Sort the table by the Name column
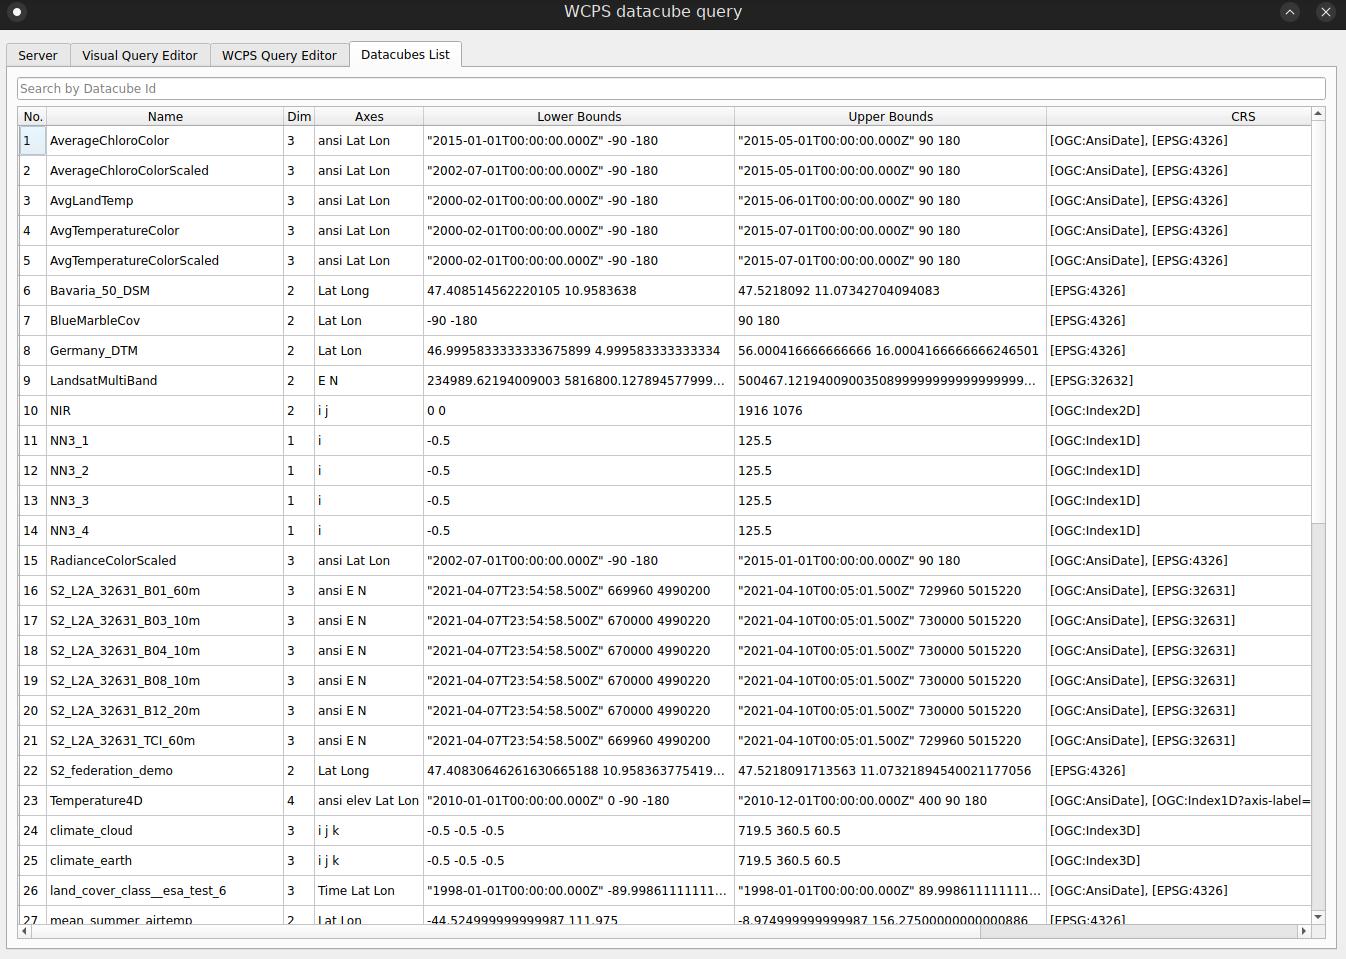 pyautogui.click(x=165, y=116)
